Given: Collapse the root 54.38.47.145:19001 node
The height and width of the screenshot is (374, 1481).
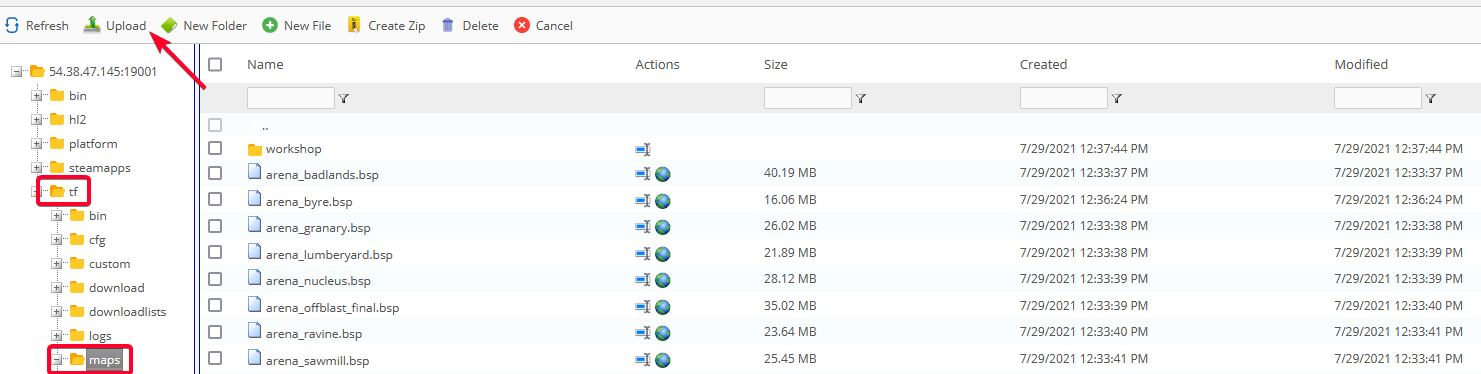Looking at the screenshot, I should [x=17, y=72].
